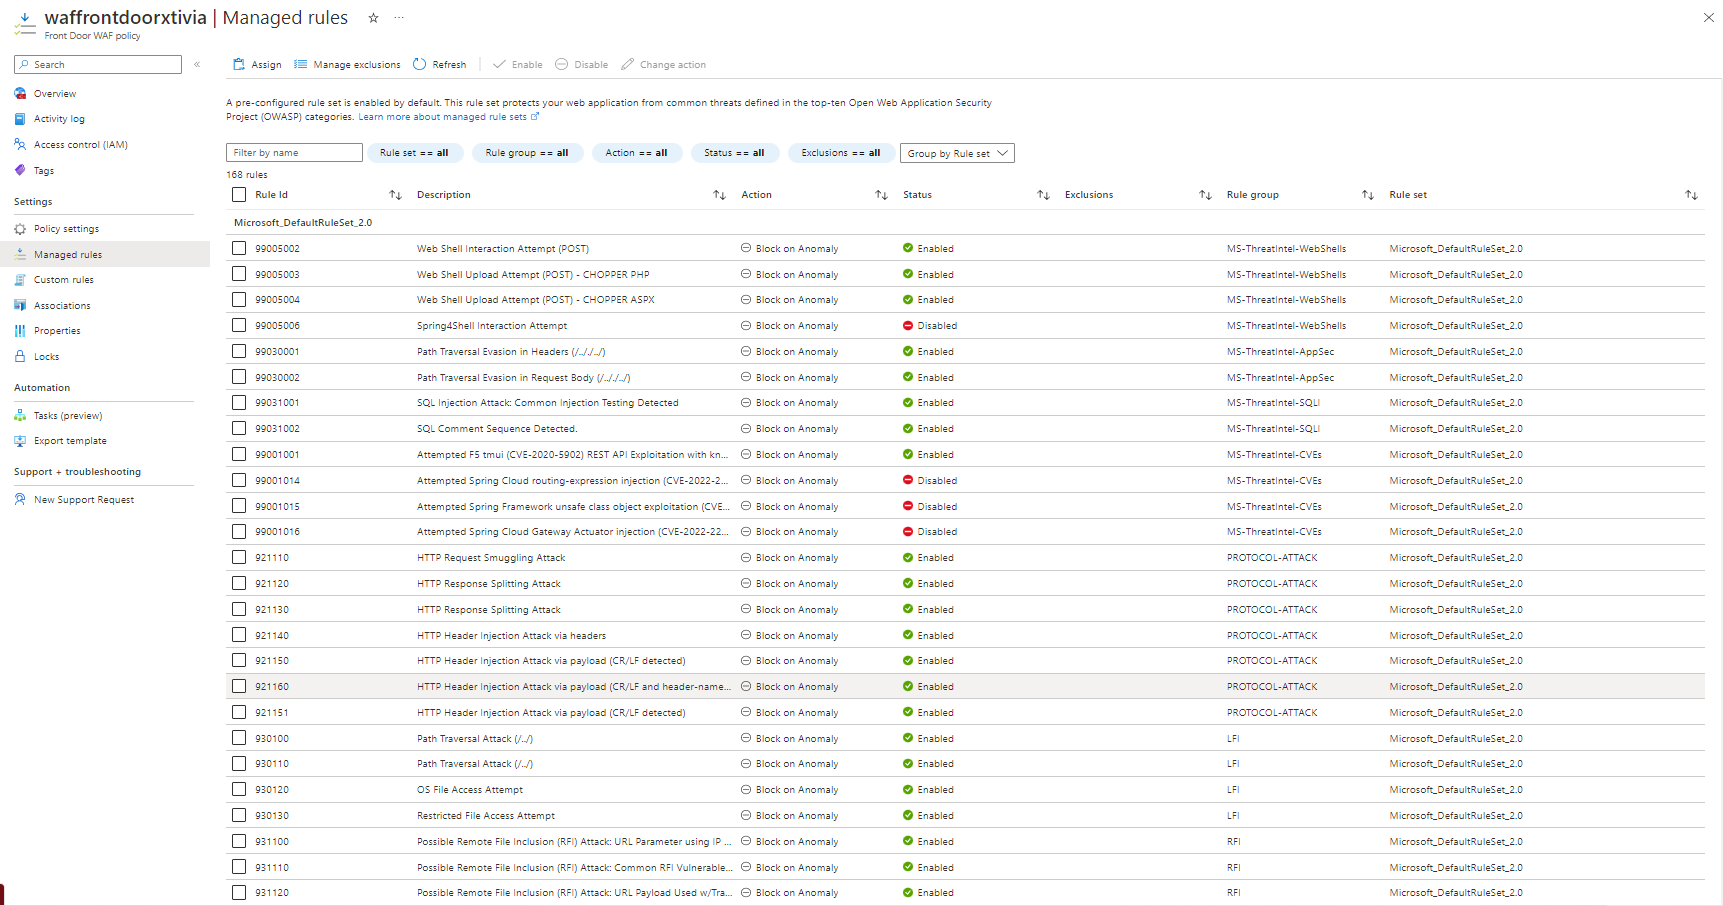Viewport: 1723px width, 906px height.
Task: Open Tasks (preview)
Action: click(x=68, y=416)
